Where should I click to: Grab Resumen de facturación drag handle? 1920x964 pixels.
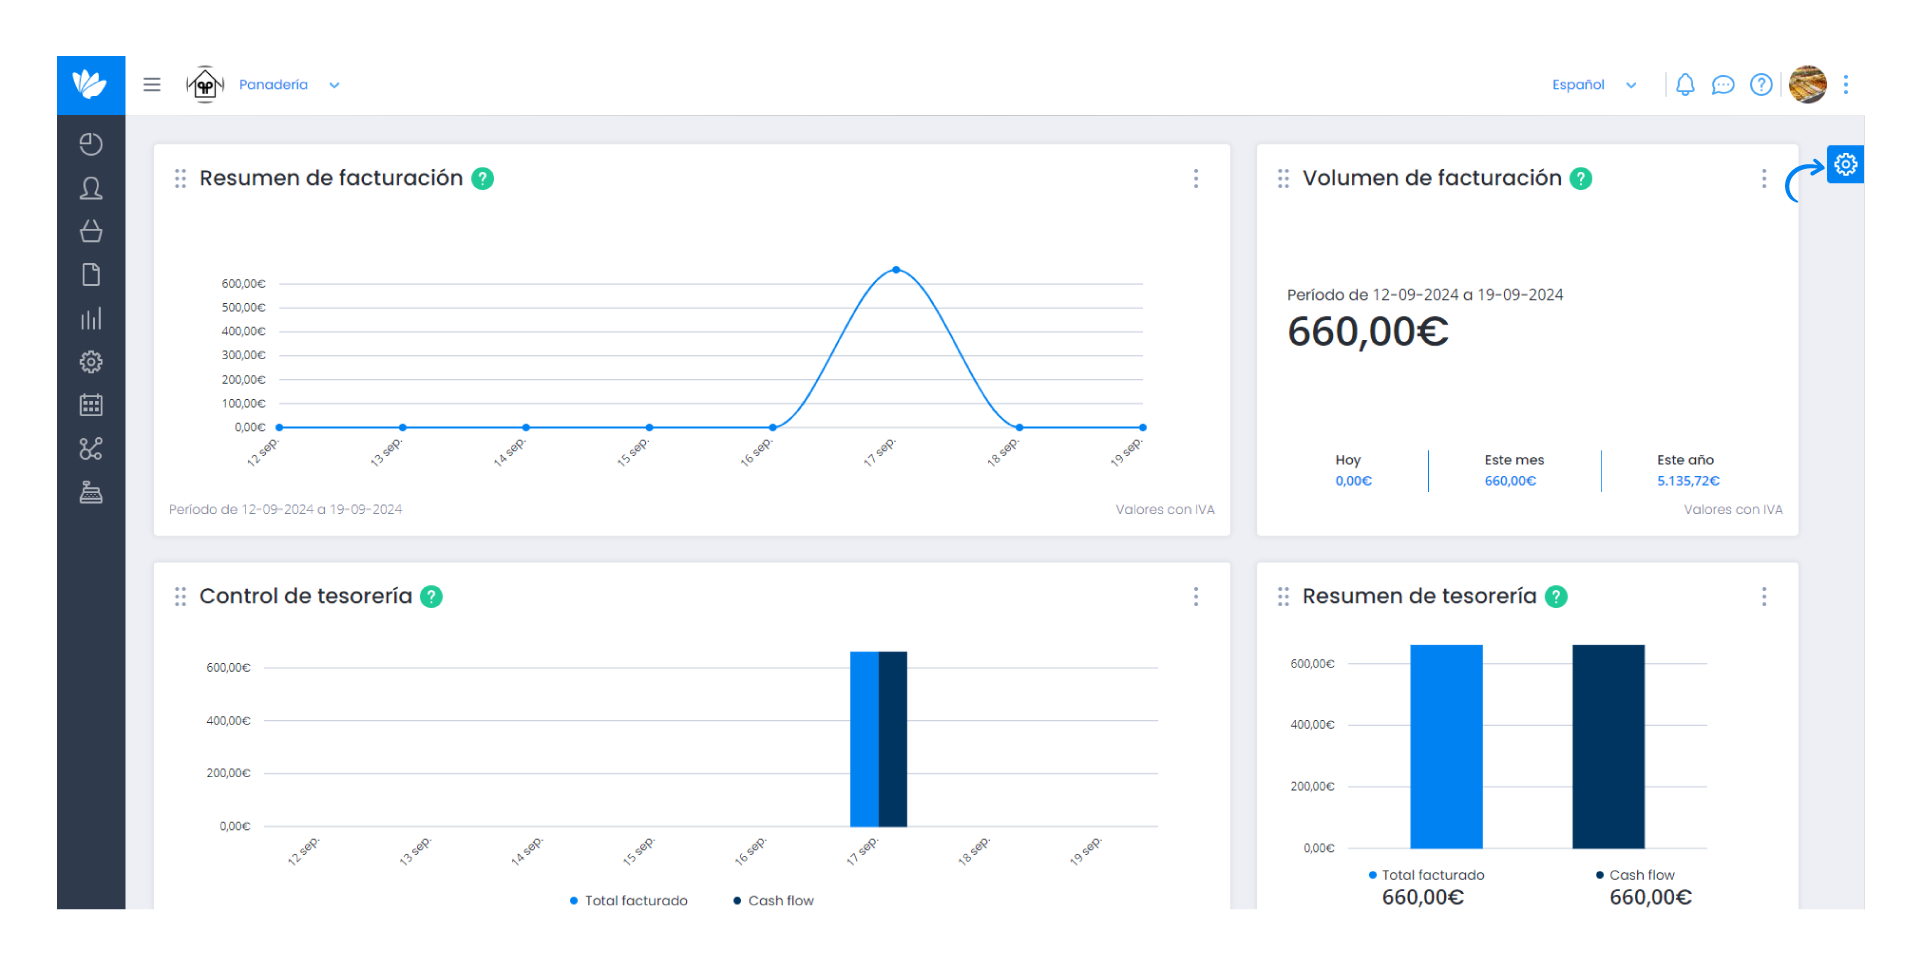click(x=180, y=178)
